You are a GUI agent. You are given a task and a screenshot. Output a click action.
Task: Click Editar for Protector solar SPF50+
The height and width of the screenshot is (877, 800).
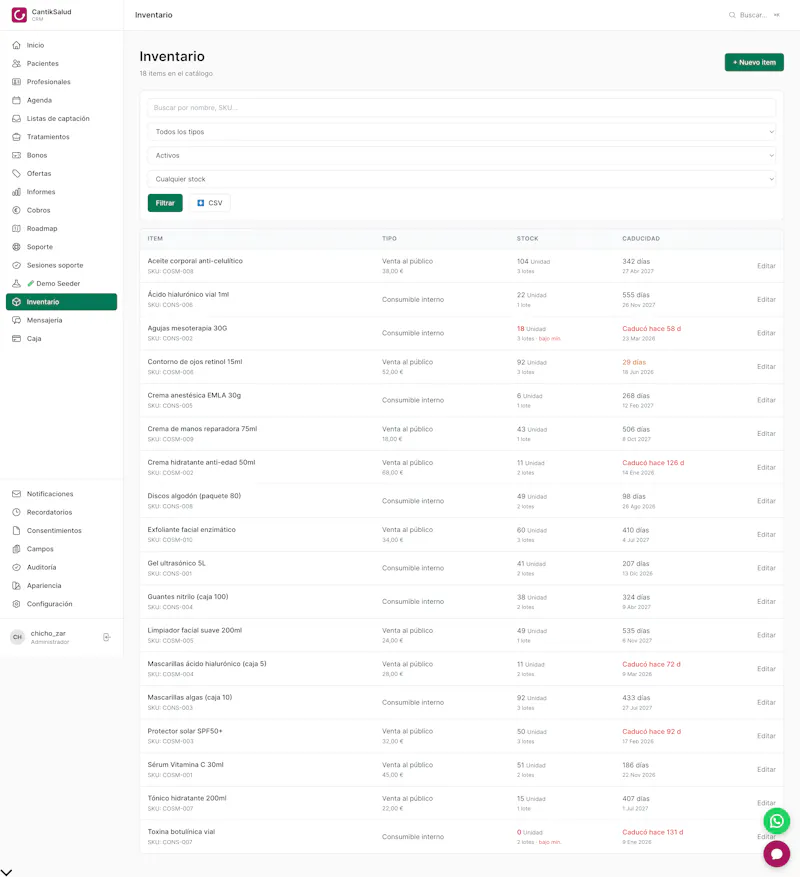pos(766,735)
